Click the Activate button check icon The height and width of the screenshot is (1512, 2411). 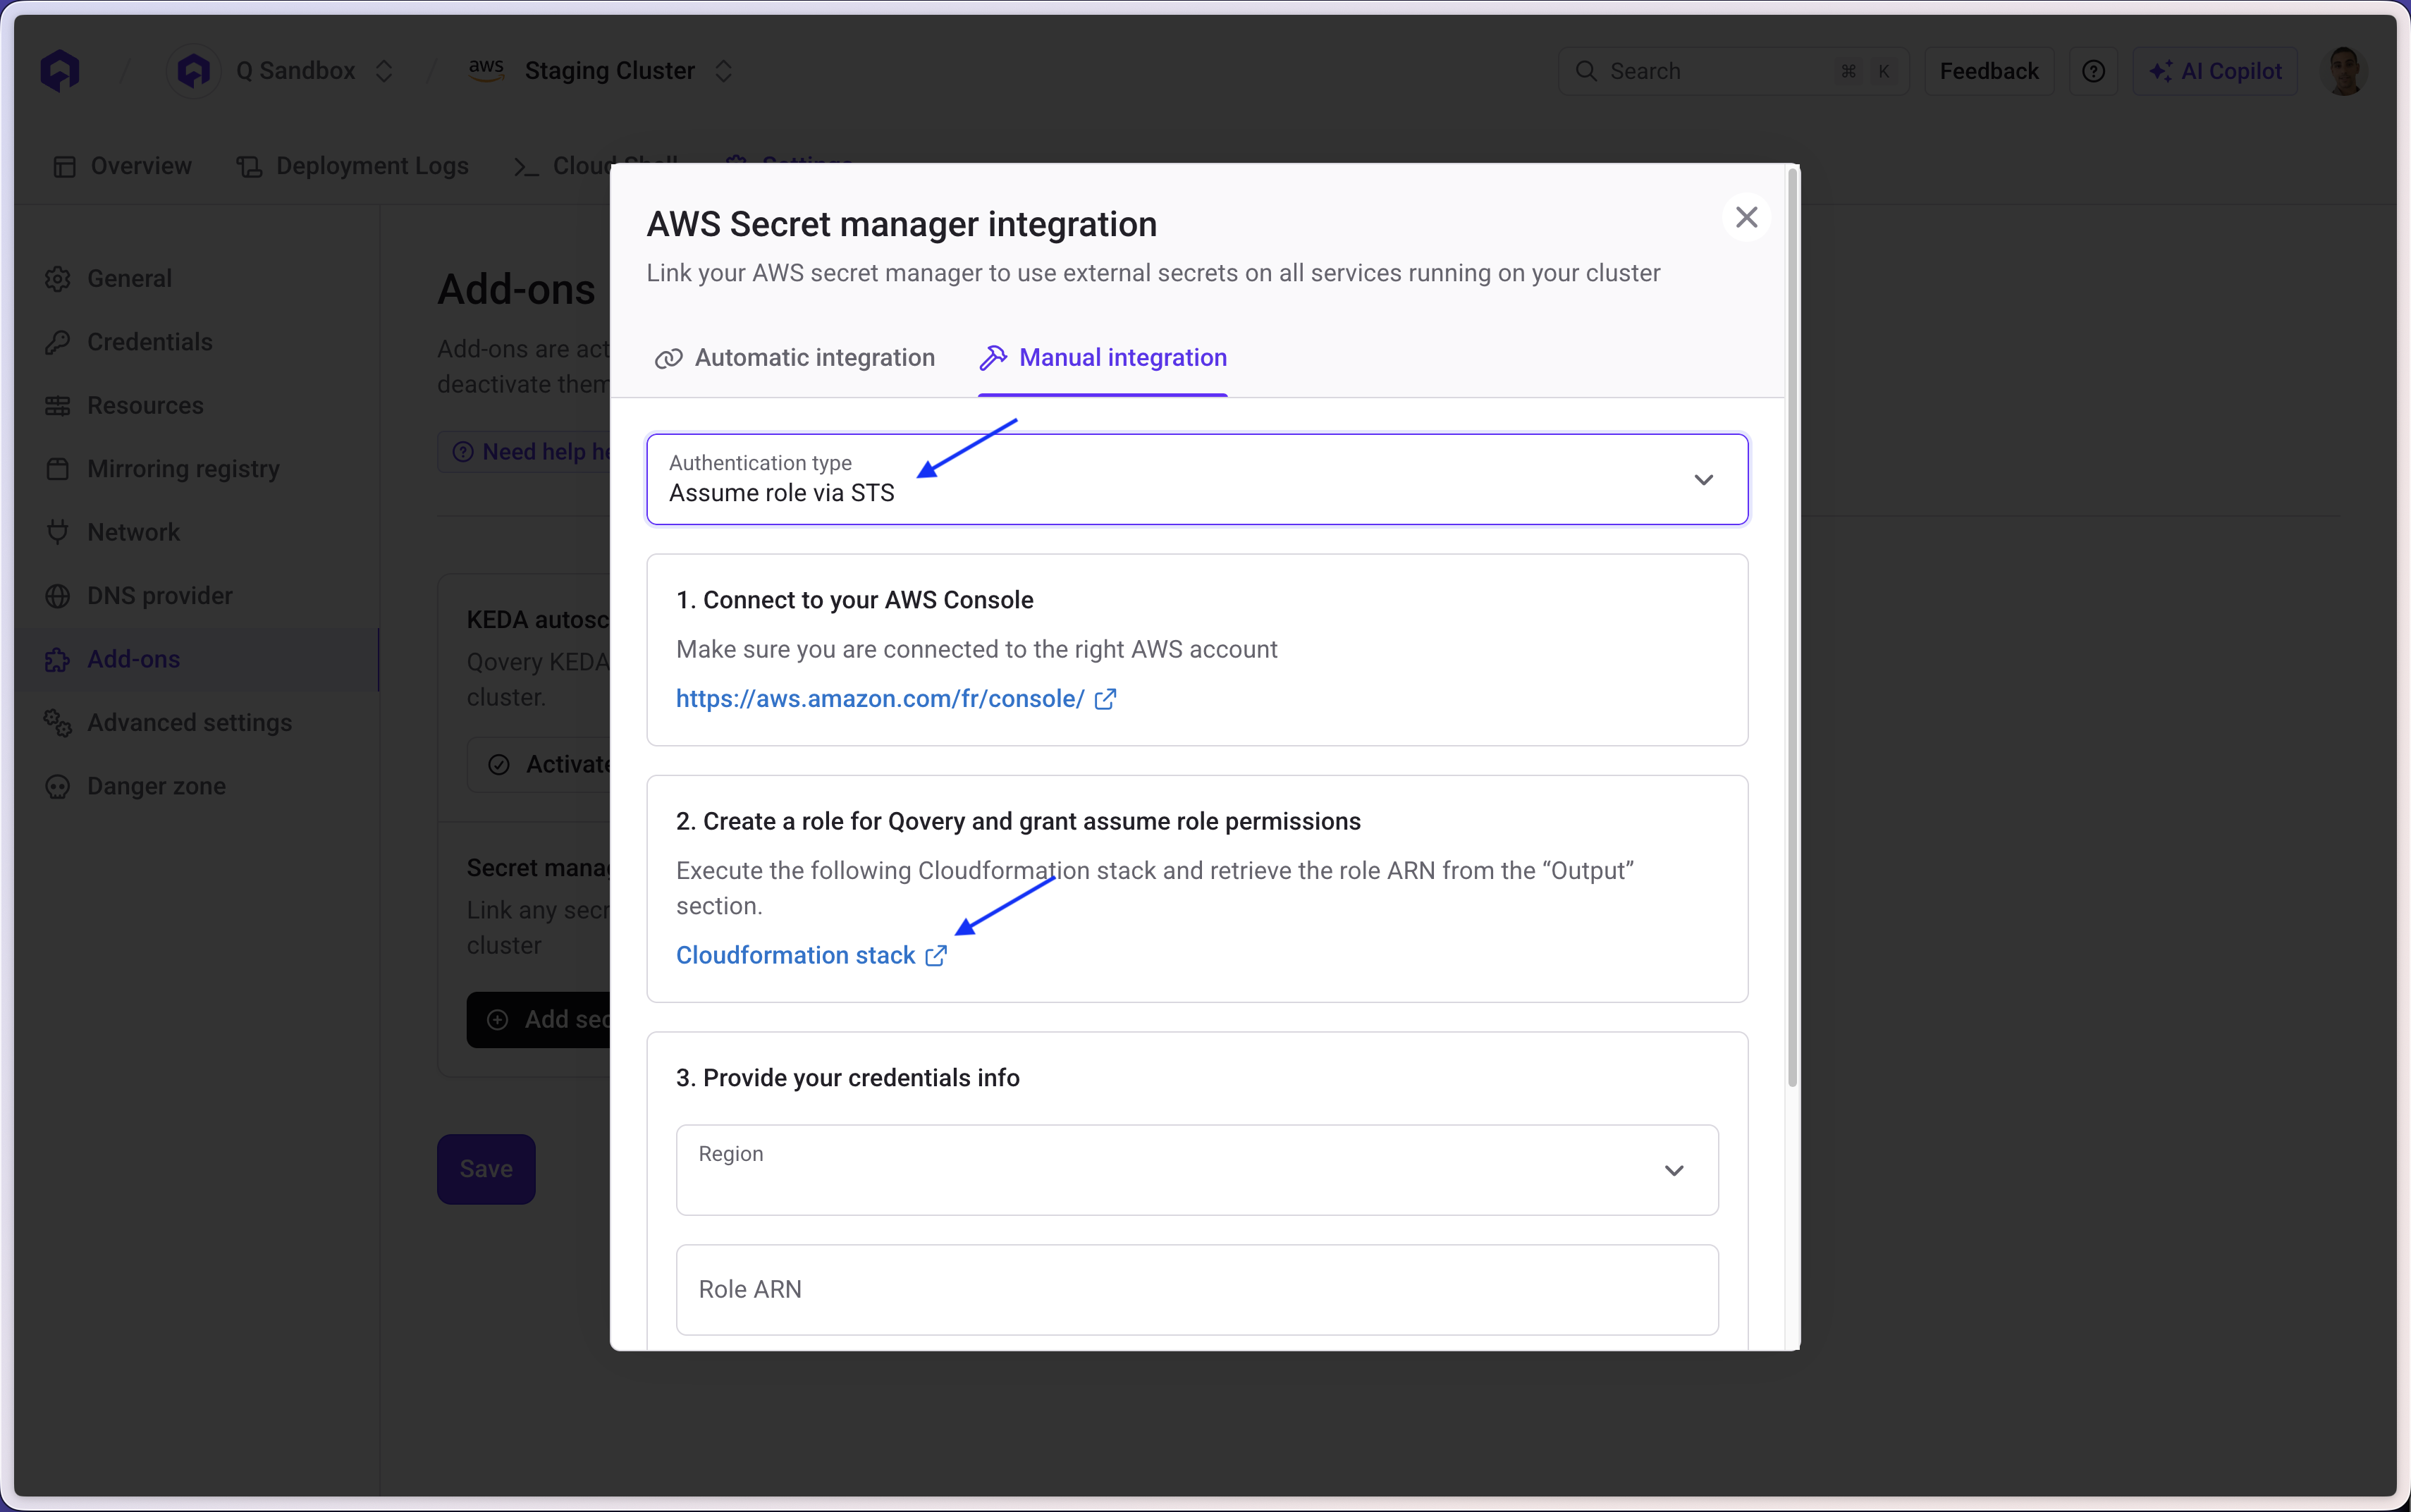[x=498, y=765]
